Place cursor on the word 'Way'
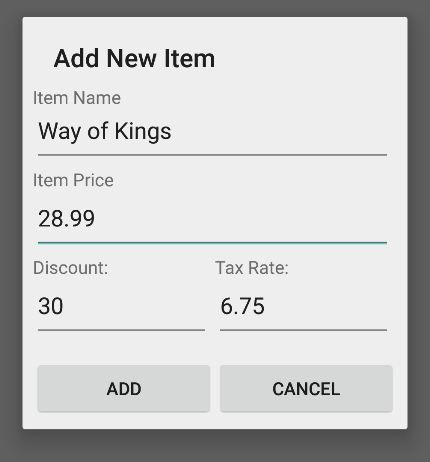The width and height of the screenshot is (430, 462). coord(59,132)
